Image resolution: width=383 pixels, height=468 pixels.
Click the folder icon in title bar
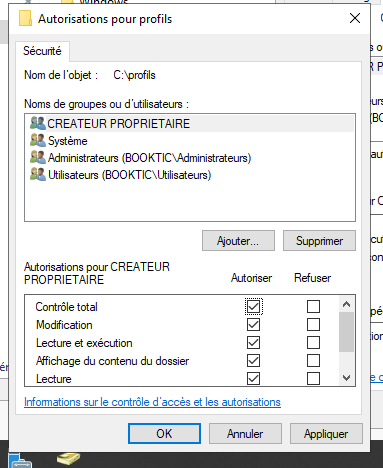pos(25,19)
